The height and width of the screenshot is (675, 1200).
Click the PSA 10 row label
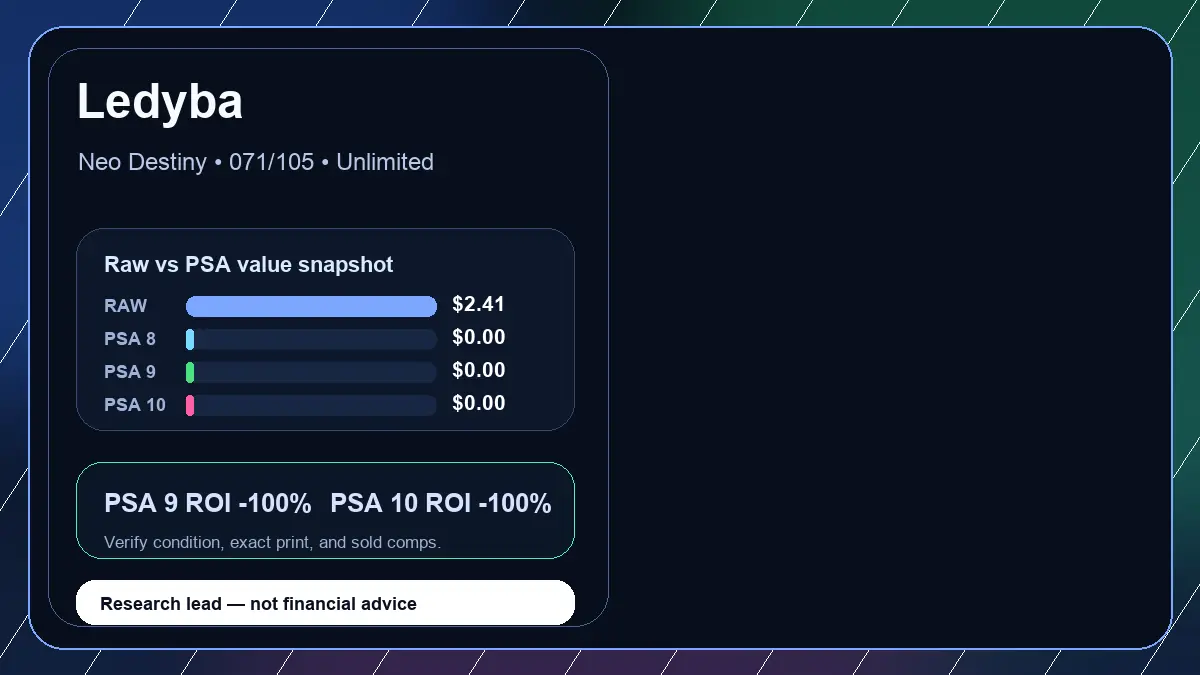pos(135,405)
